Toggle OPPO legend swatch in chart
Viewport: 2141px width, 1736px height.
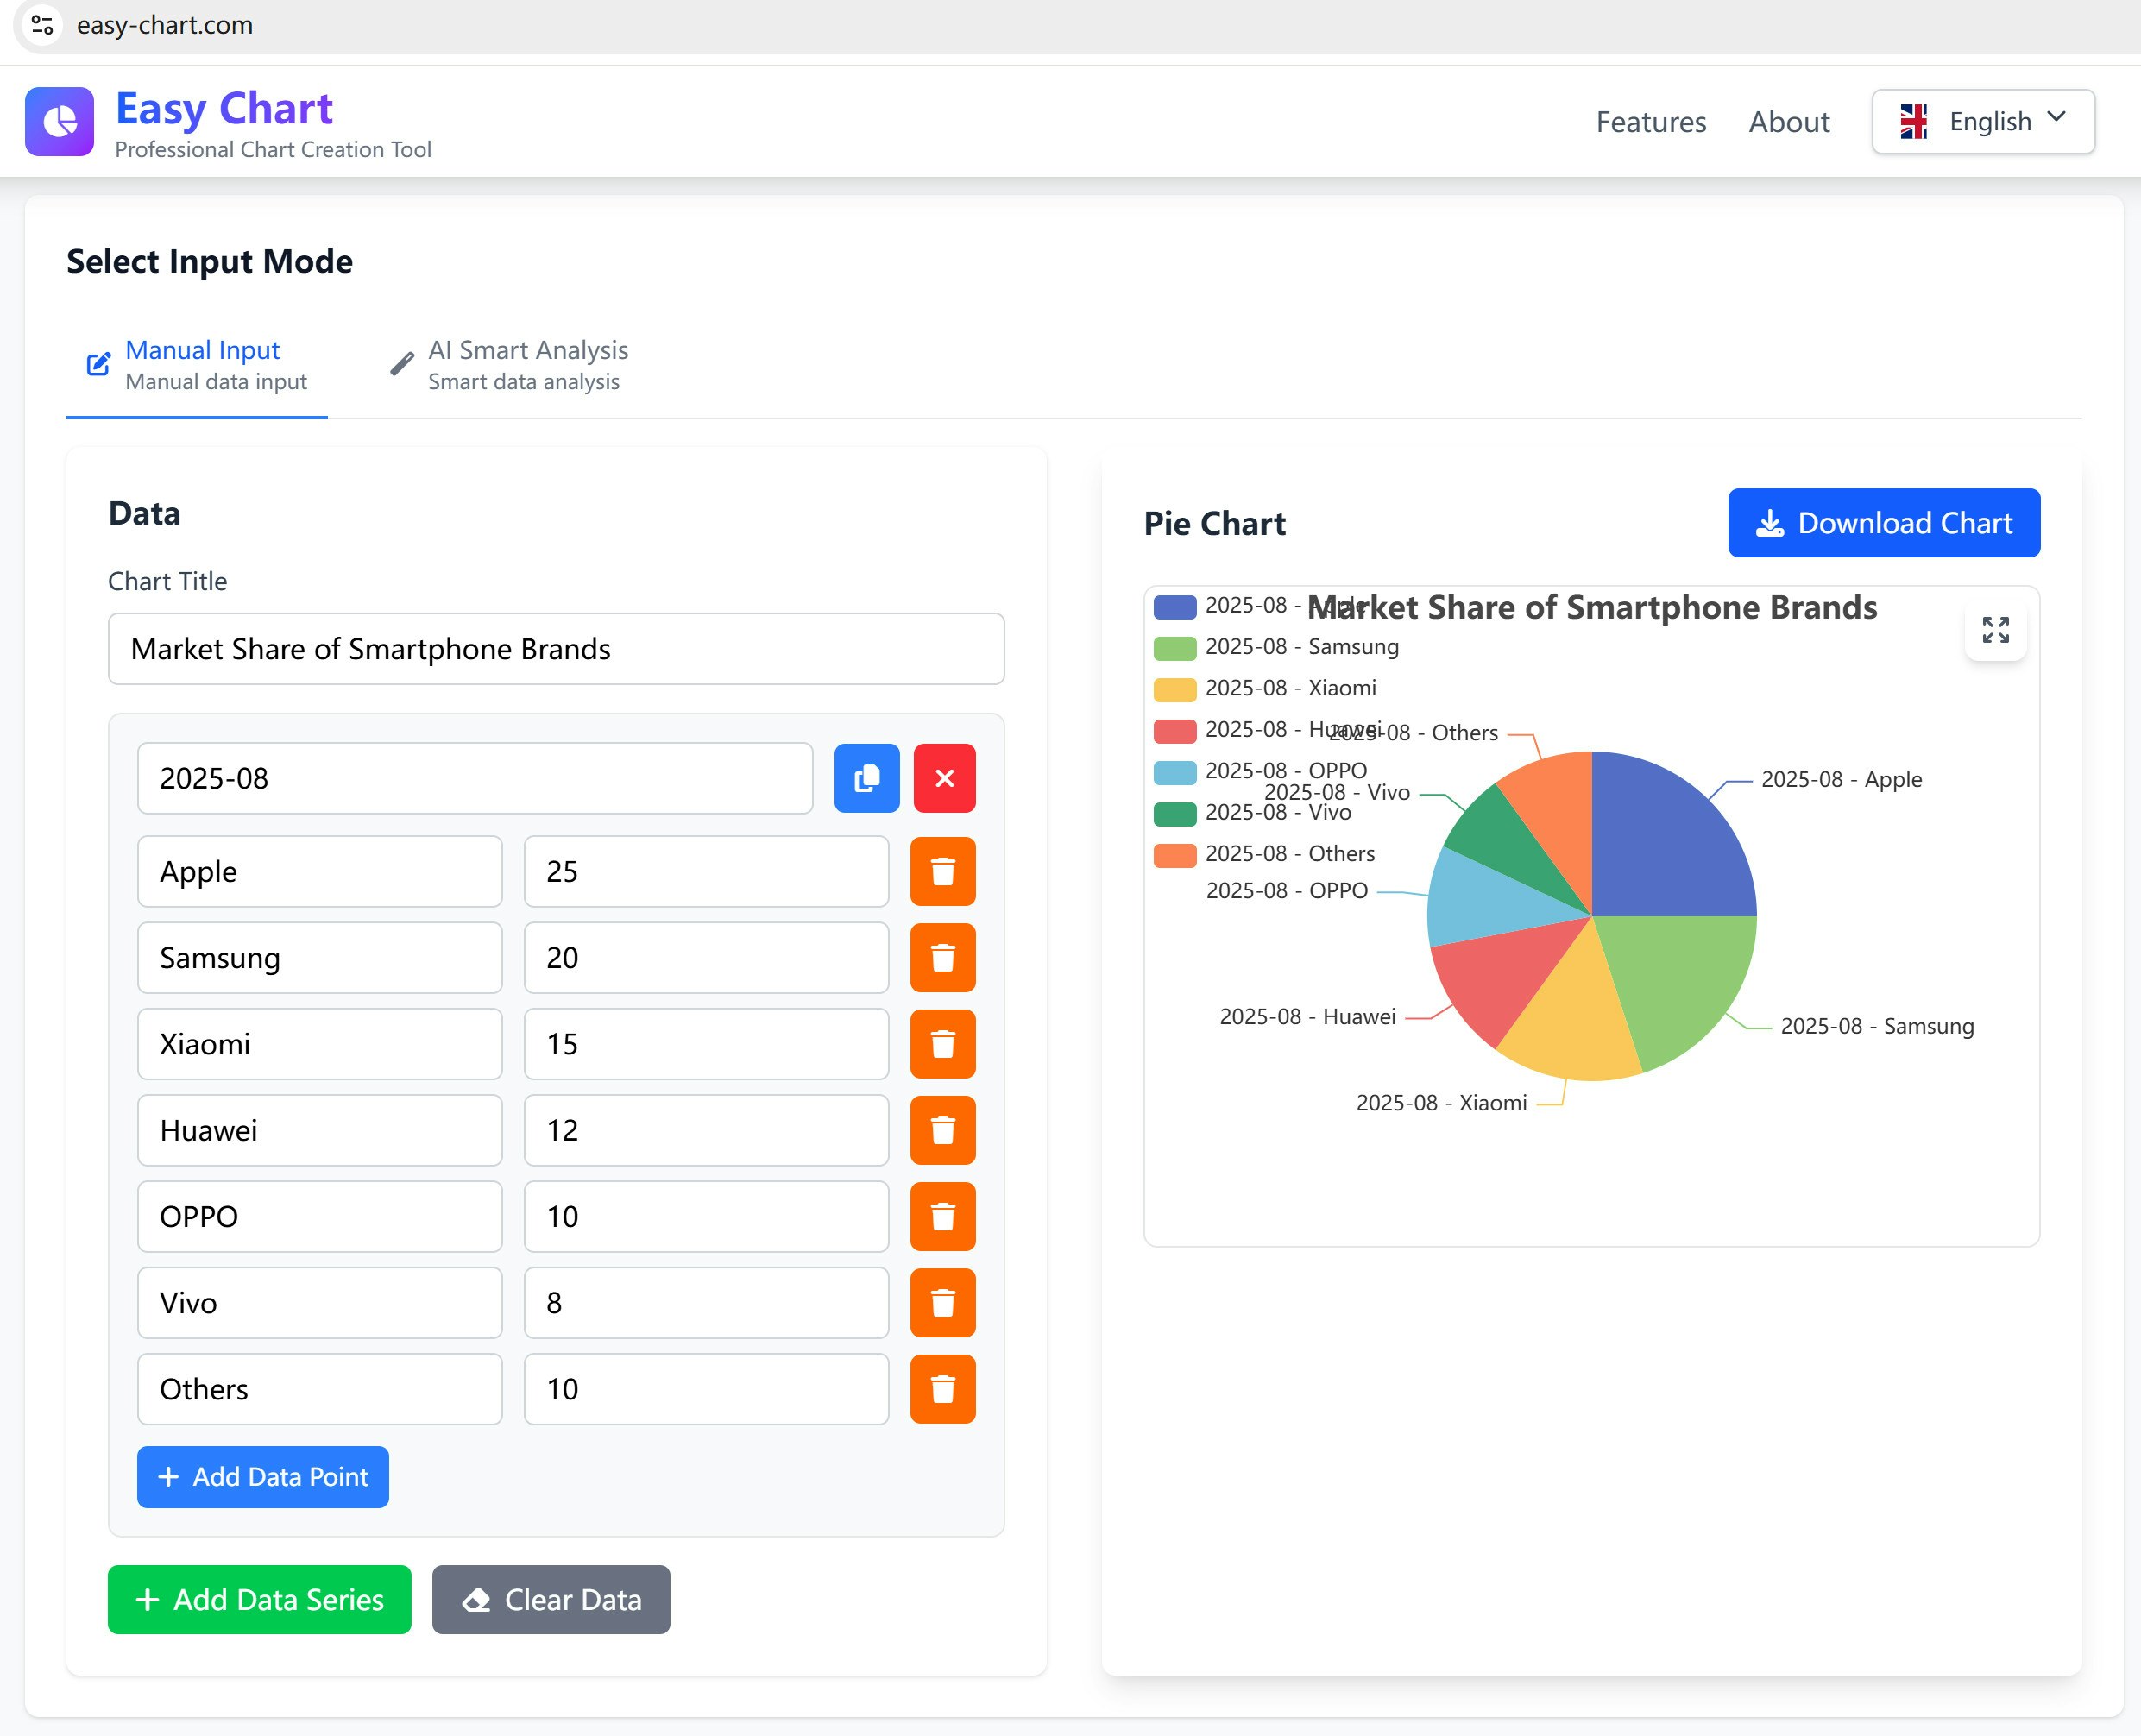pos(1175,772)
